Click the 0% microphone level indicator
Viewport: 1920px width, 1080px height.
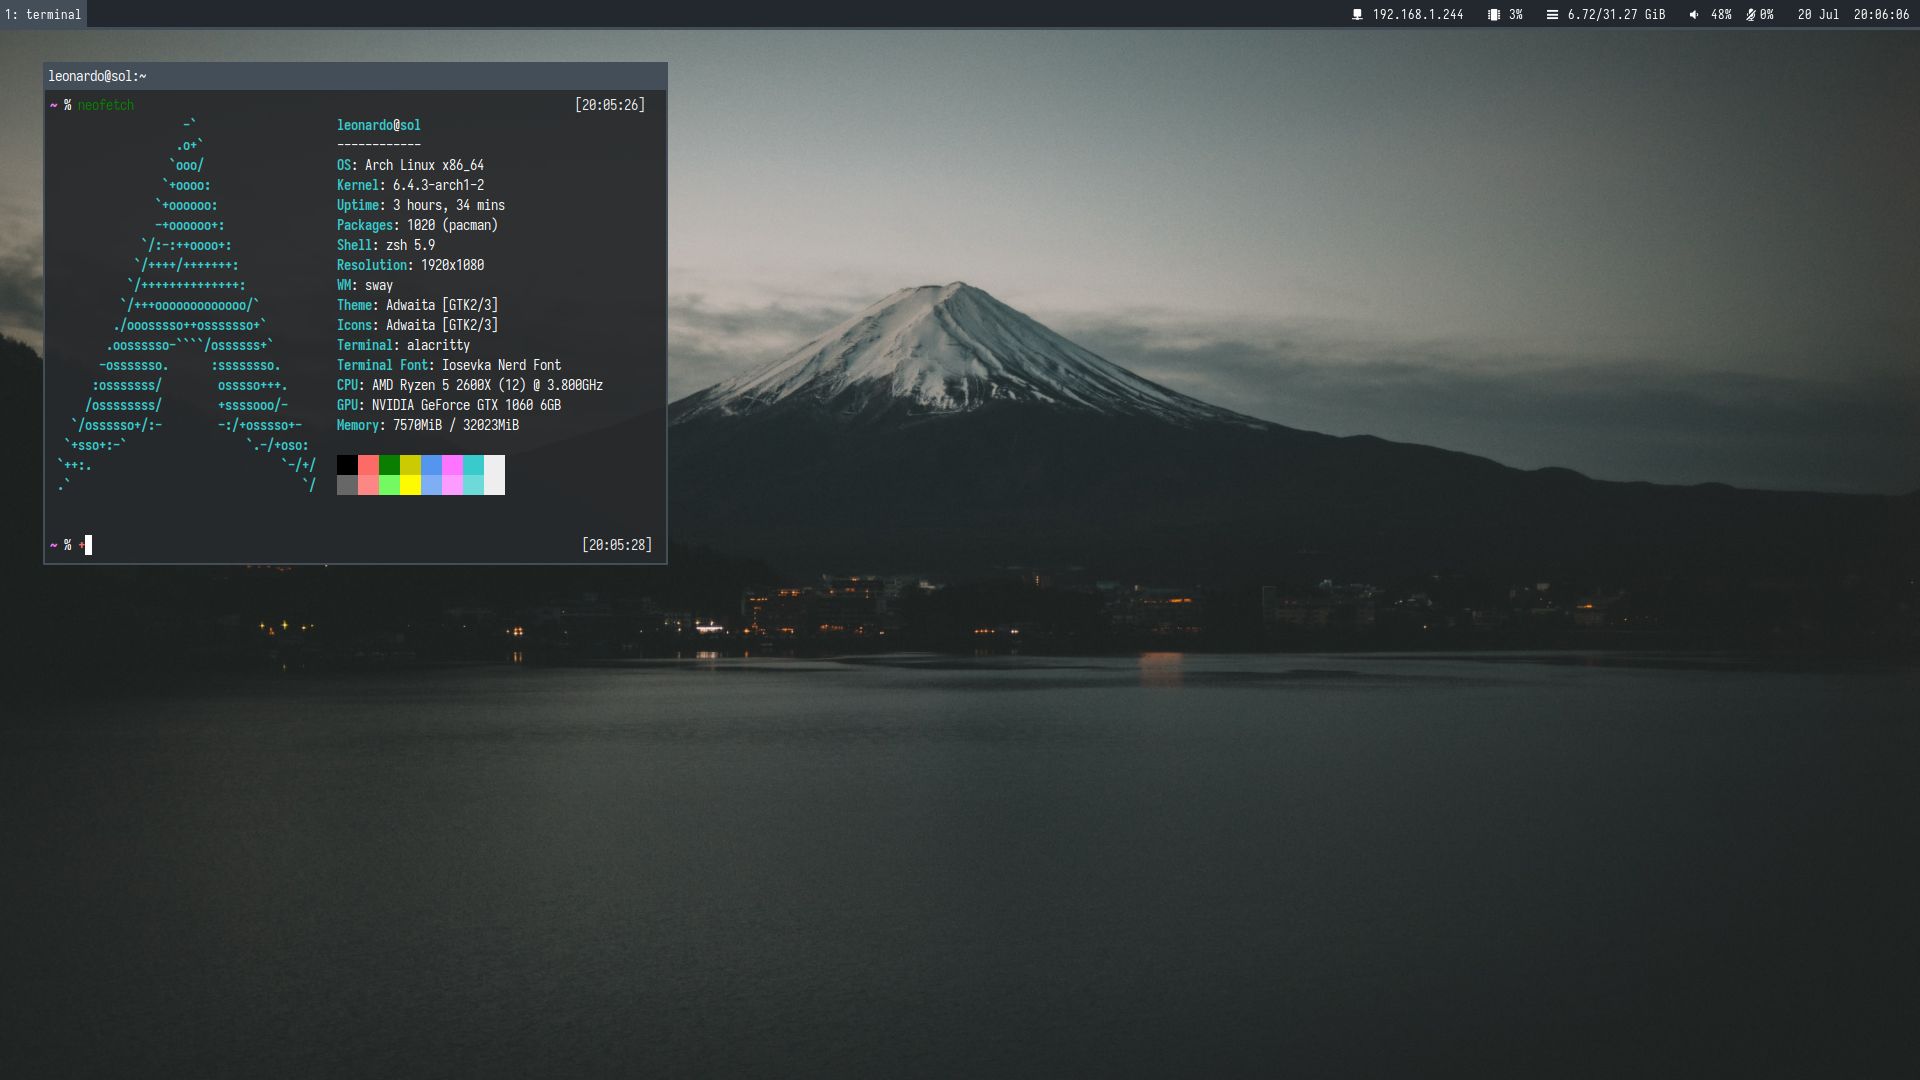(1767, 15)
